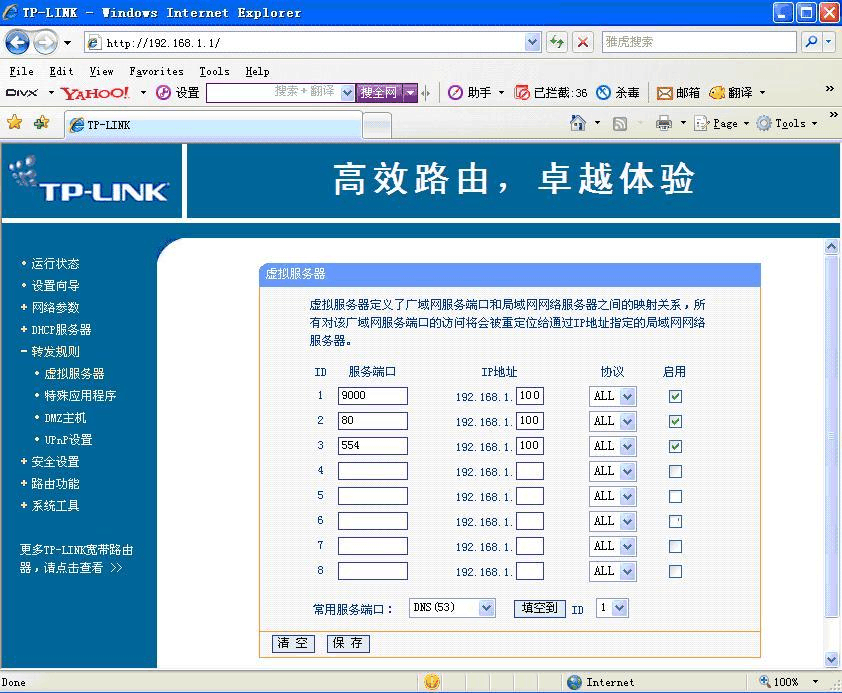Open the Tools menu in menu bar
This screenshot has height=693, width=842.
click(x=214, y=72)
